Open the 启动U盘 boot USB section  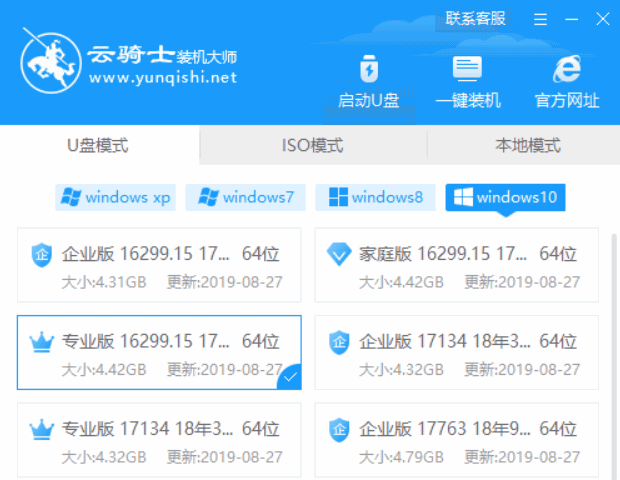[x=369, y=82]
